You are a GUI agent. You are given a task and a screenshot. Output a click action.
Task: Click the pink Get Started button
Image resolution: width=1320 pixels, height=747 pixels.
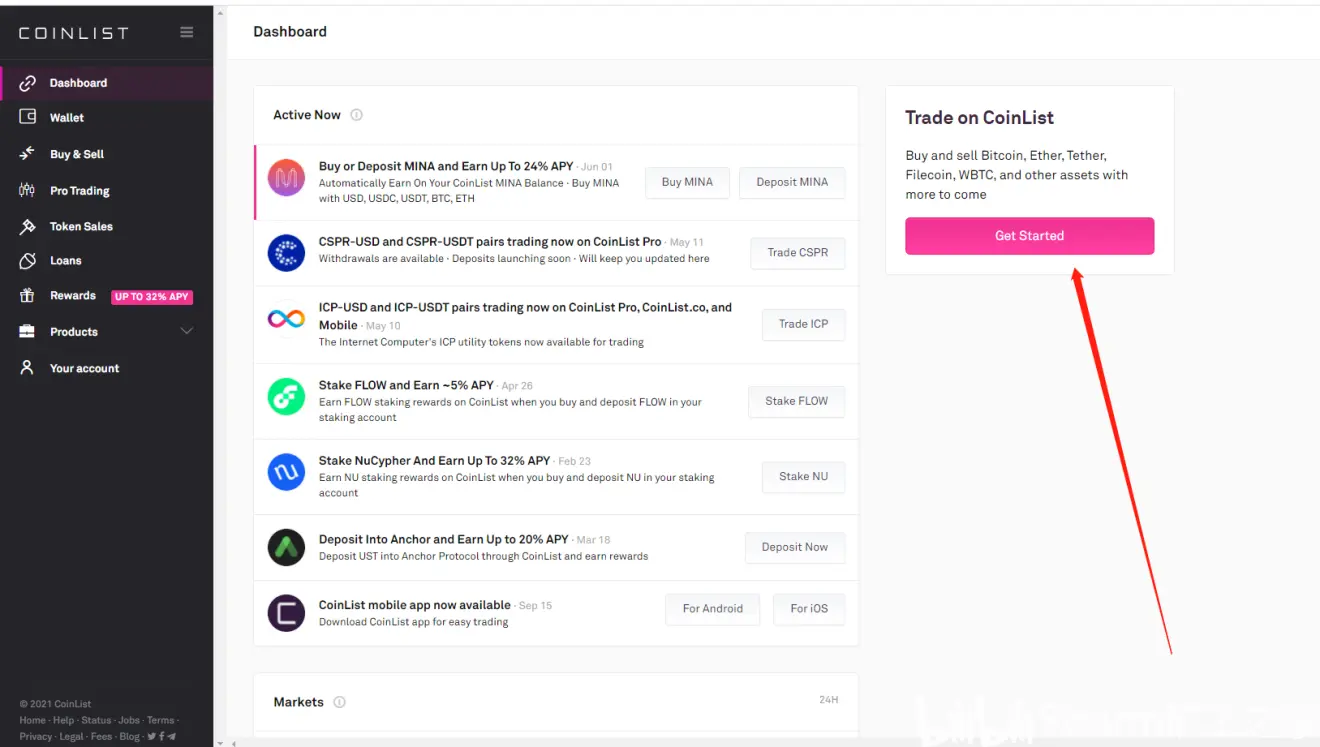1029,236
